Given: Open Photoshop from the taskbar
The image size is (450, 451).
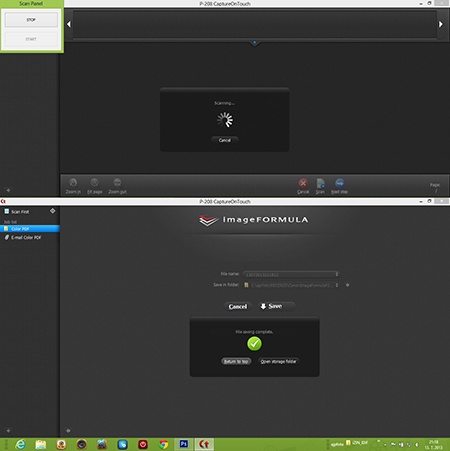Looking at the screenshot, I should [183, 444].
